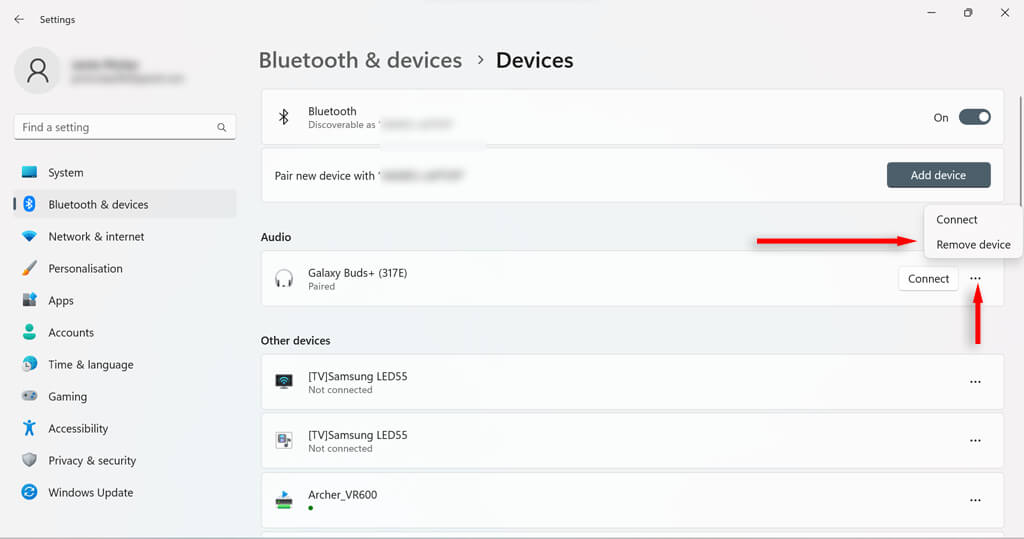Open Network & internet wifi icon
Viewport: 1024px width, 539px height.
29,236
